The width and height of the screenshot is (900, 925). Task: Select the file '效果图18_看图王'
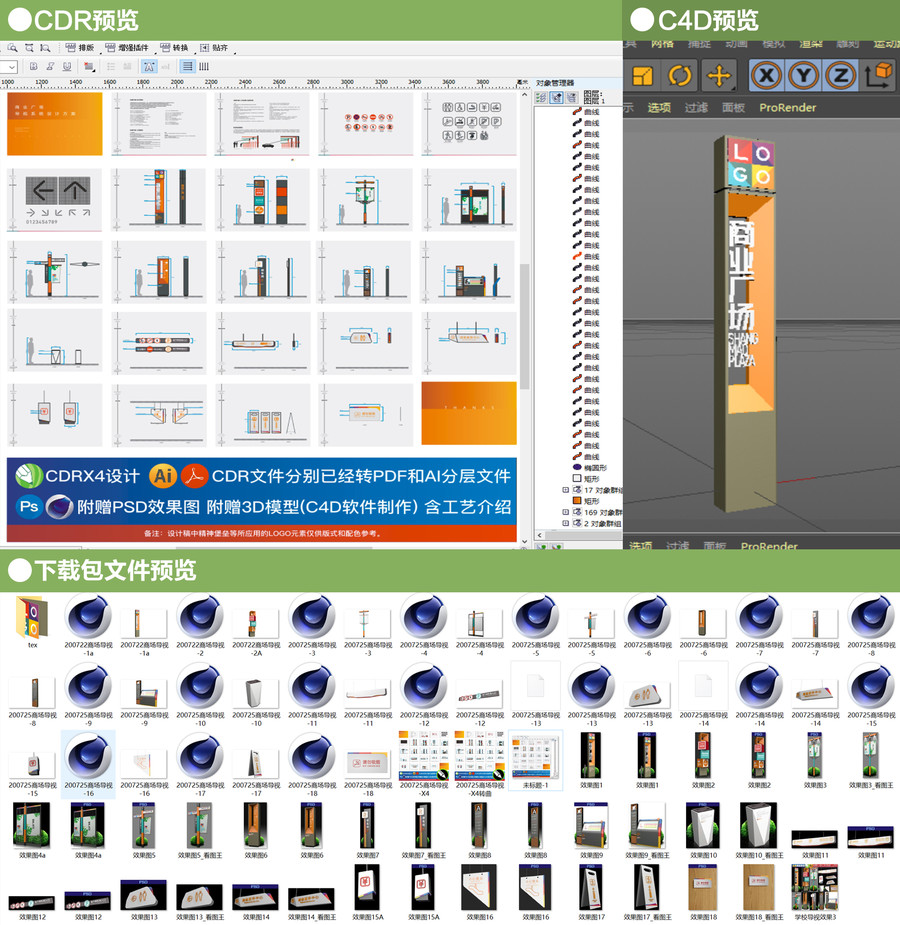759,893
